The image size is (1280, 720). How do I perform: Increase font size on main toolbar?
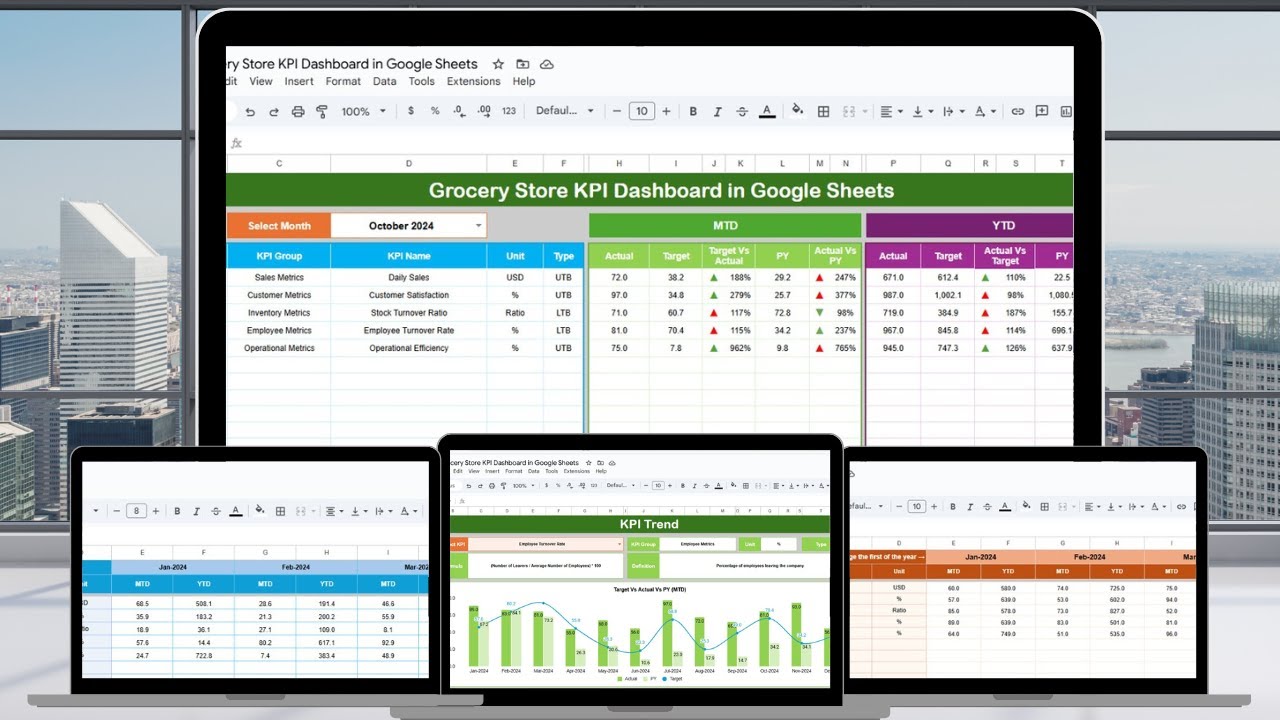666,111
